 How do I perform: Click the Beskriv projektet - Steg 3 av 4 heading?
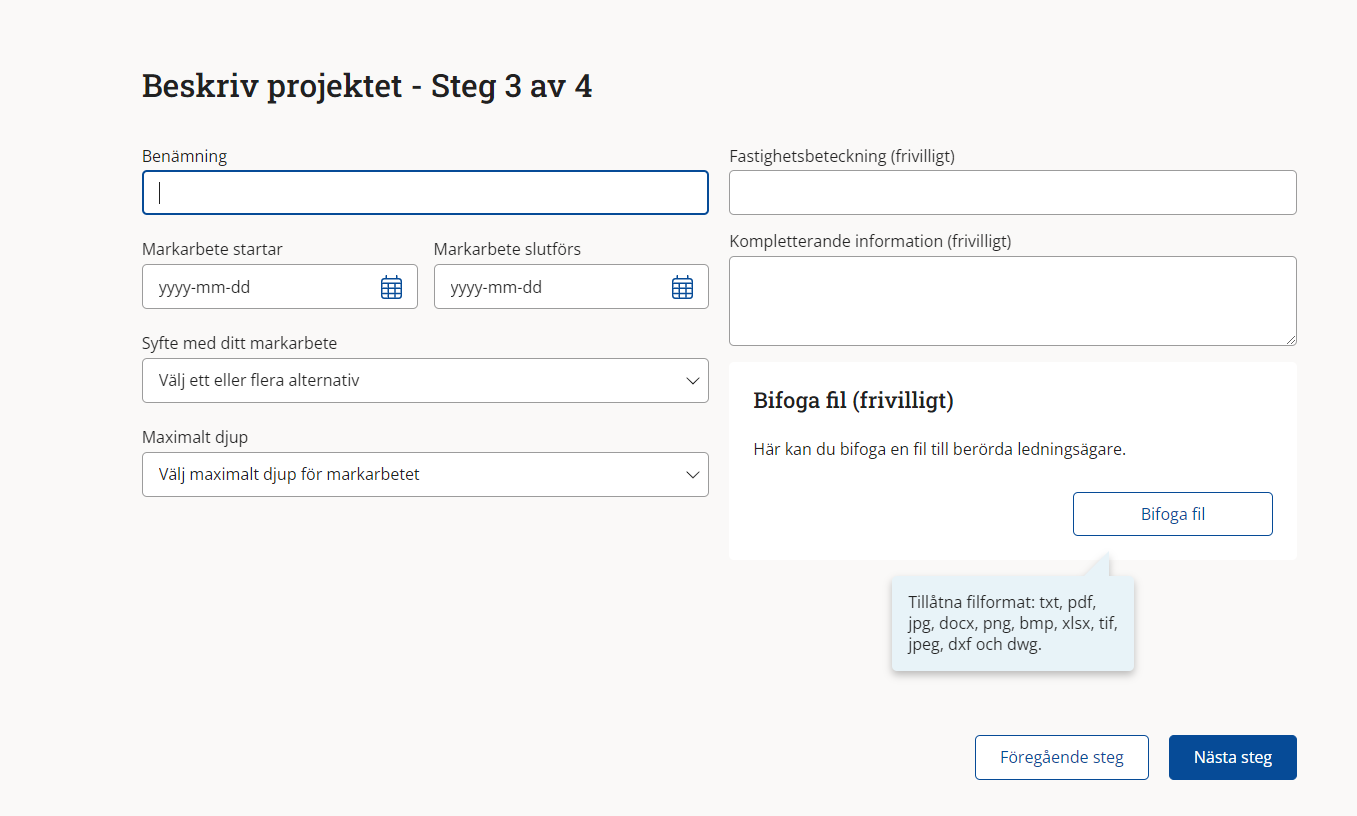pyautogui.click(x=367, y=86)
